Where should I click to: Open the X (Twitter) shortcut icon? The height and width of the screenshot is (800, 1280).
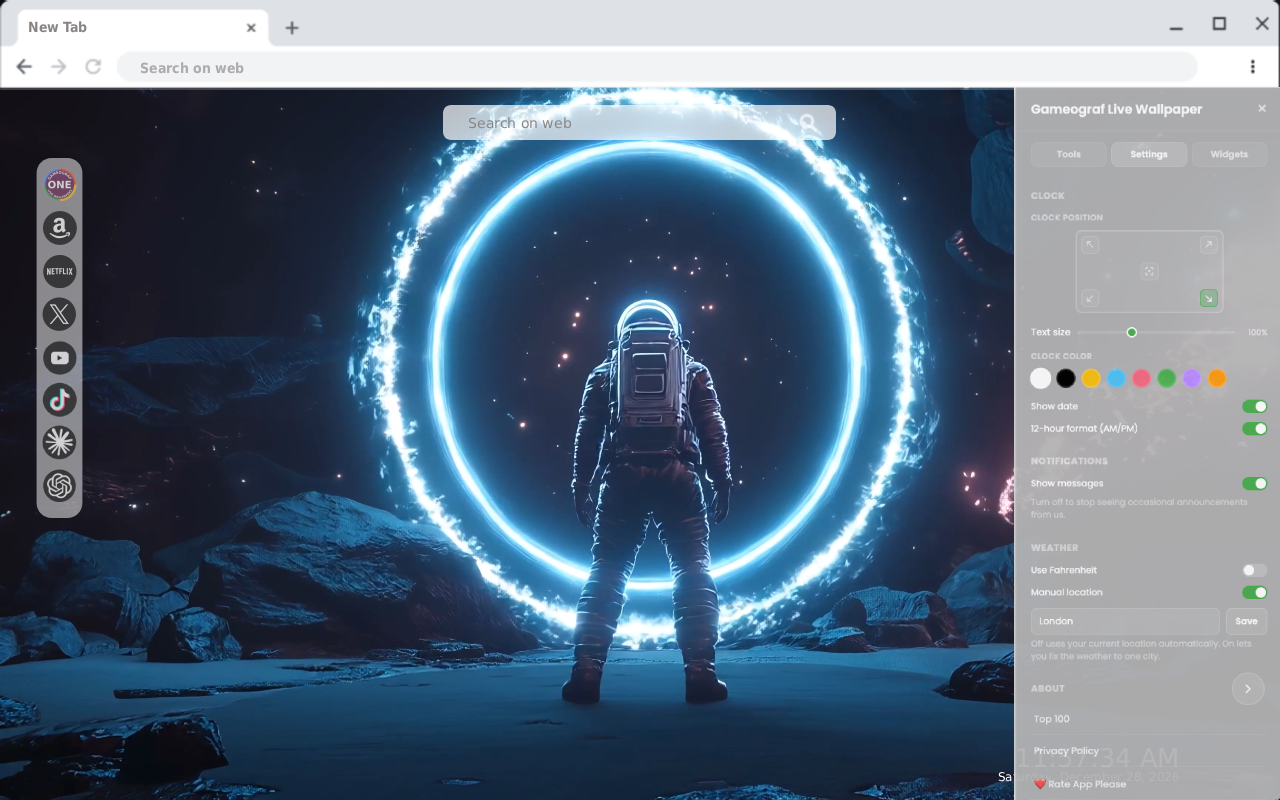point(59,314)
